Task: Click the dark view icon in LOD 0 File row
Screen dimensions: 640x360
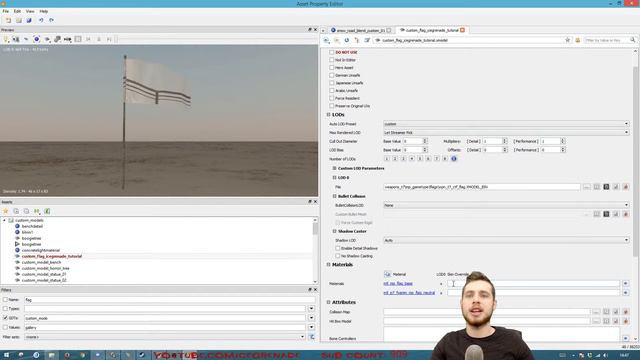Action: (x=606, y=187)
